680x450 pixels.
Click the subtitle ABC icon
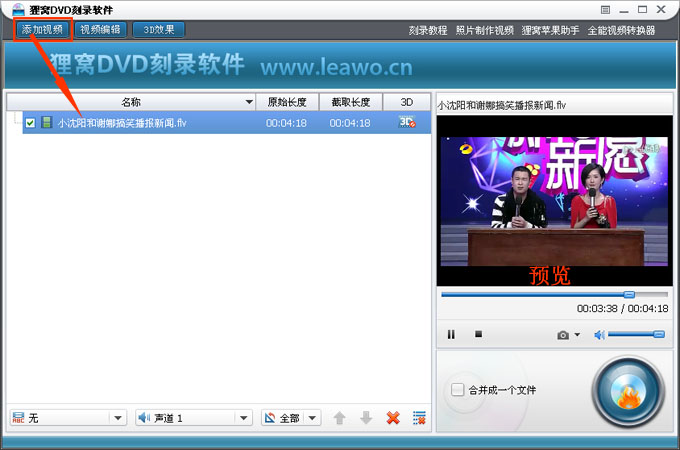[x=18, y=418]
